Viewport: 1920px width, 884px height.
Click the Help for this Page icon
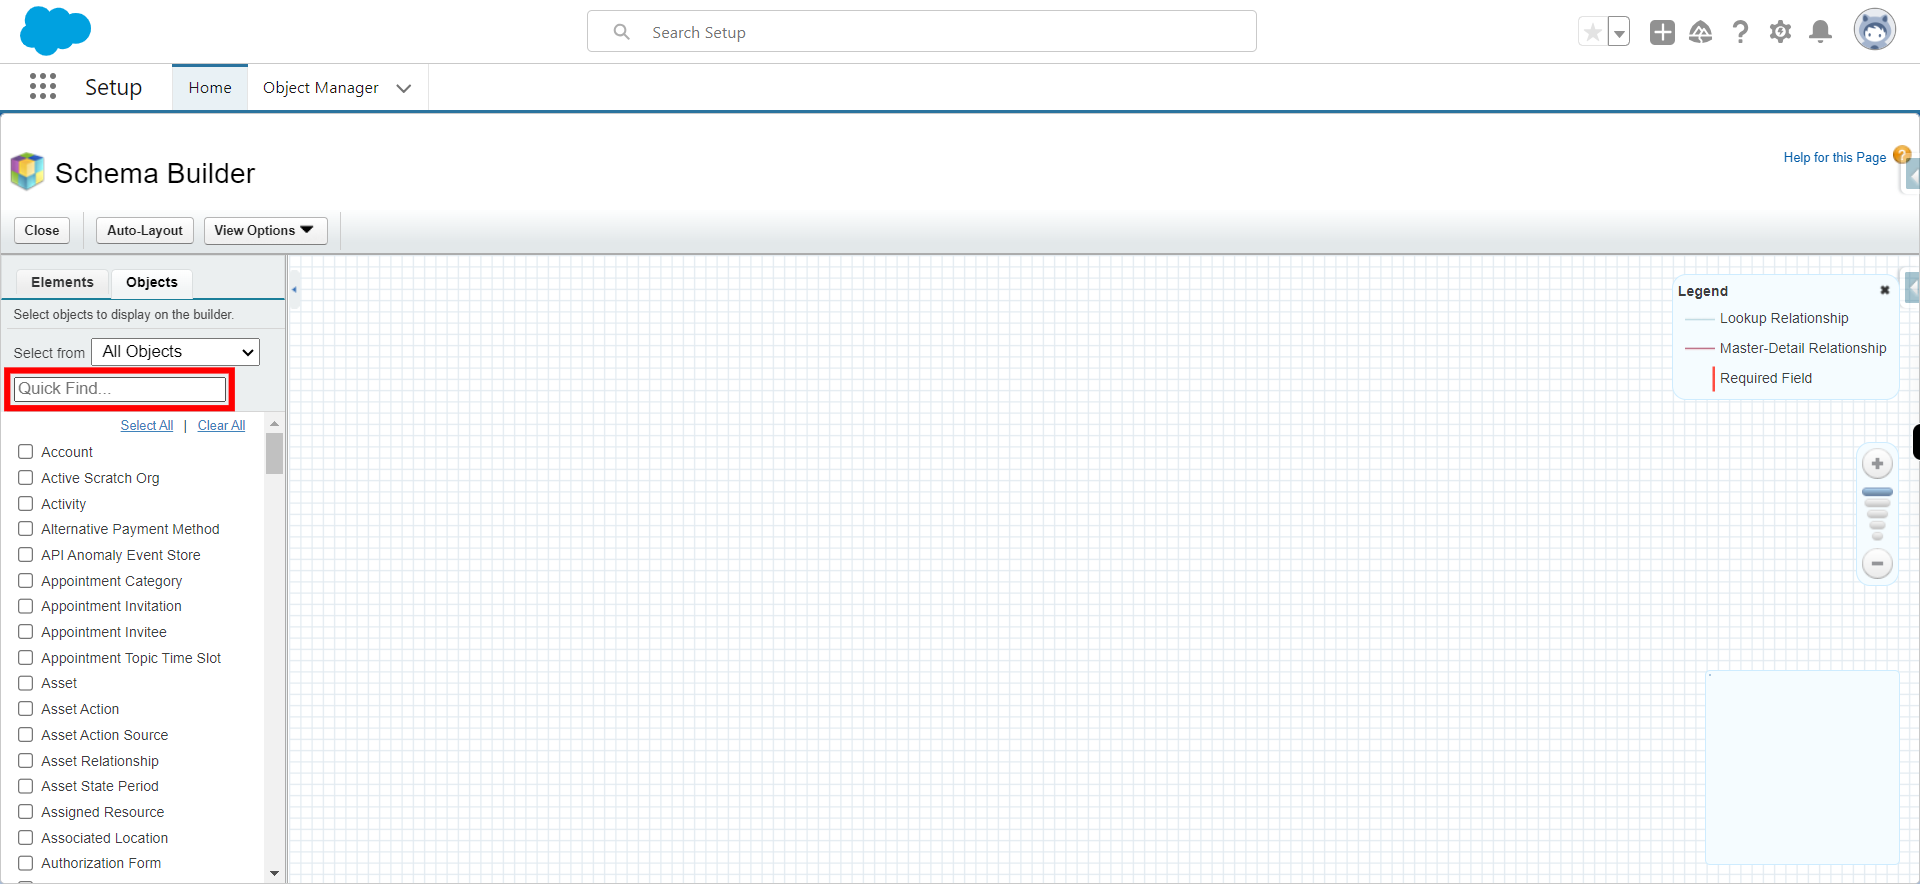1902,155
